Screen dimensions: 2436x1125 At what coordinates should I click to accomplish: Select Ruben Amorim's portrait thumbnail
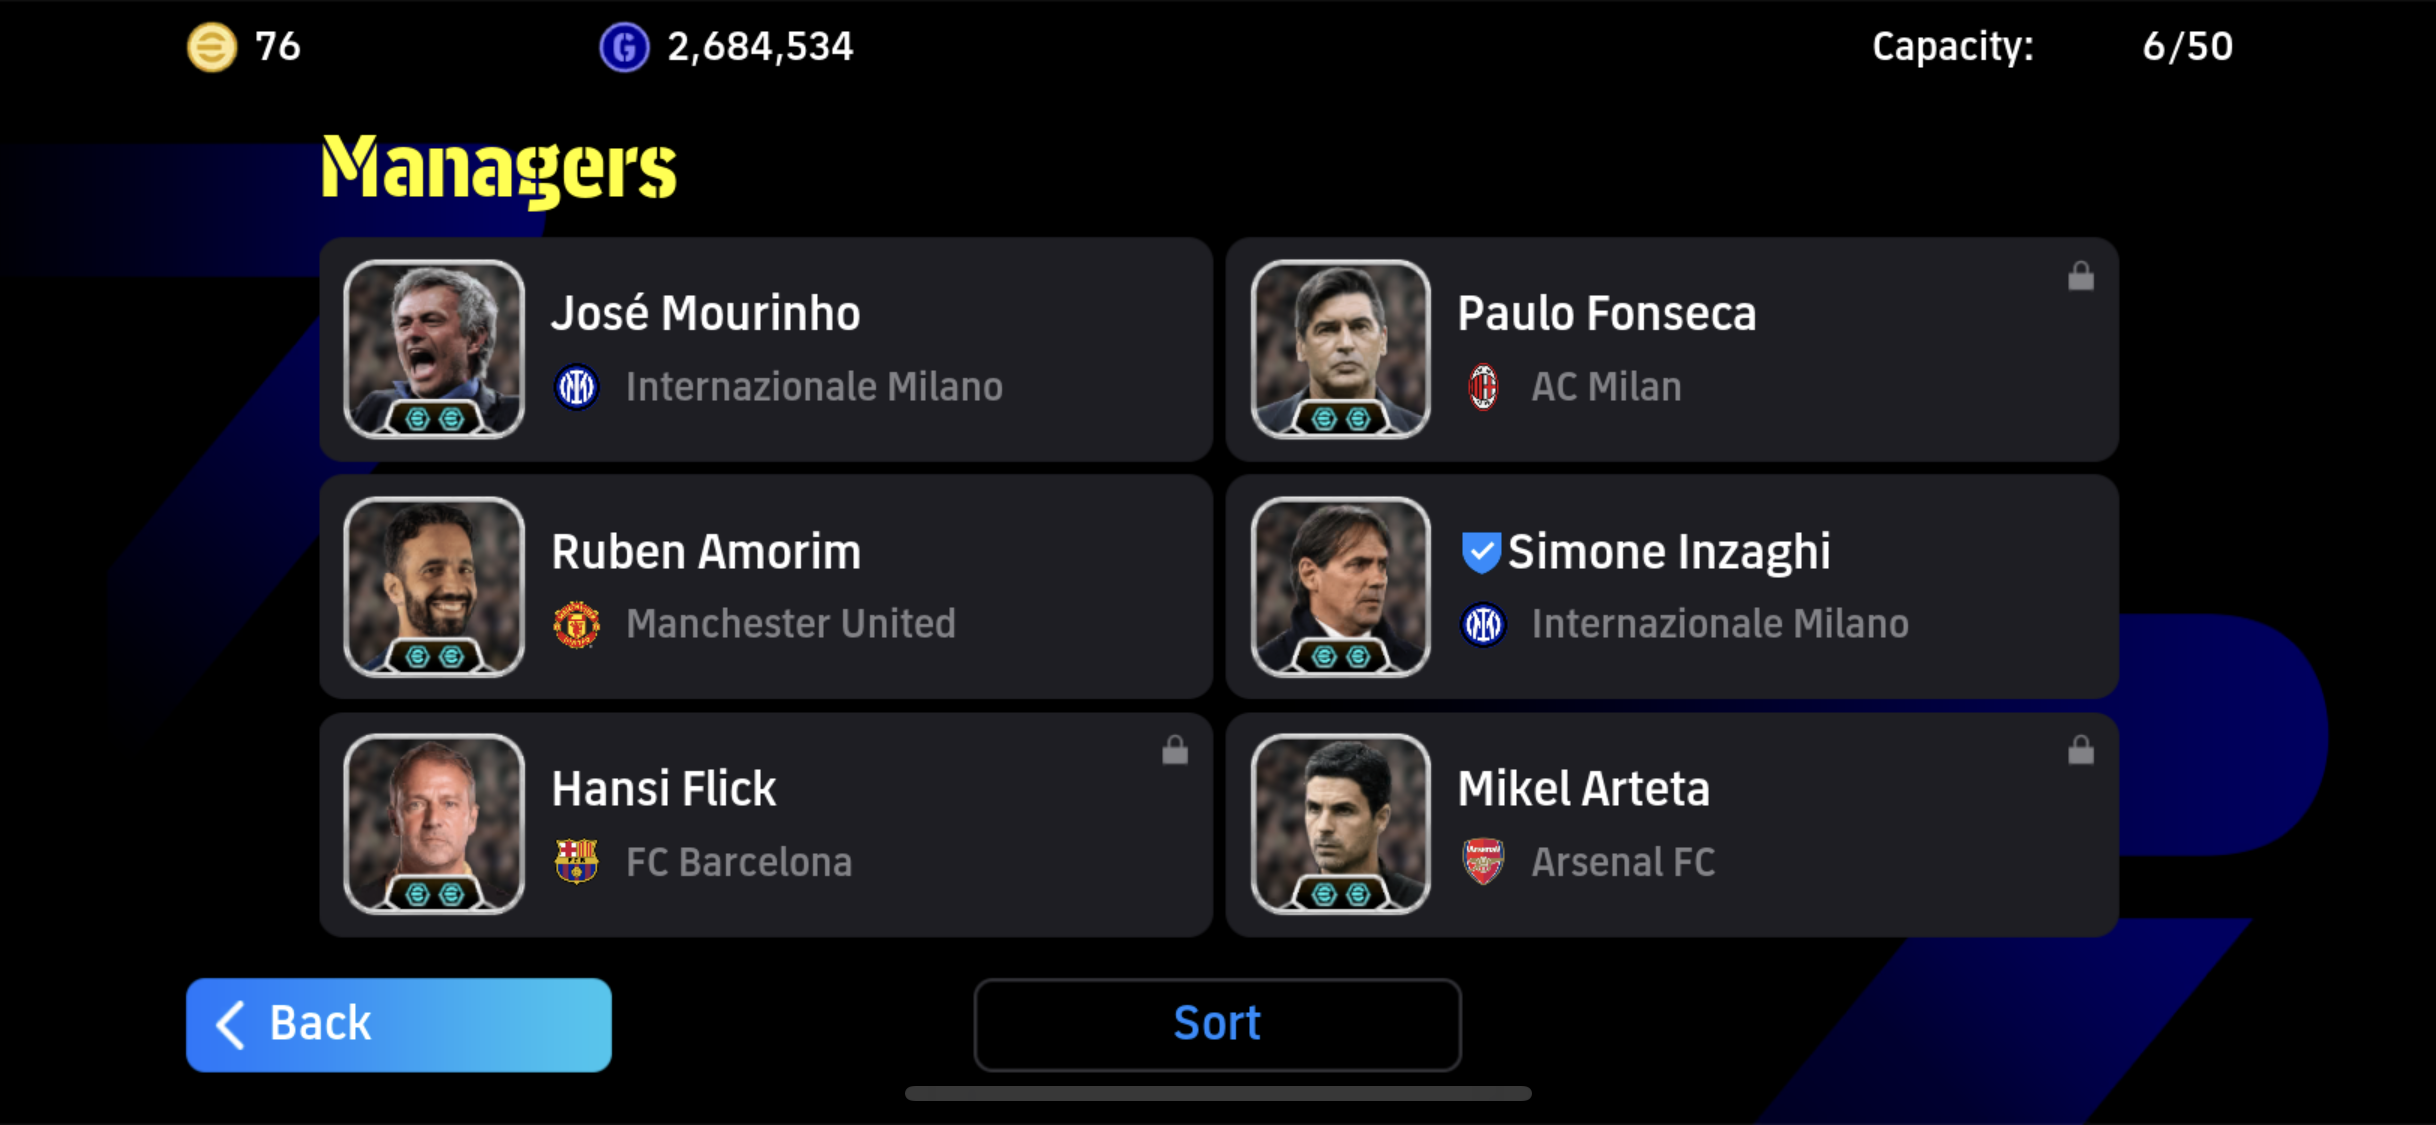coord(434,587)
